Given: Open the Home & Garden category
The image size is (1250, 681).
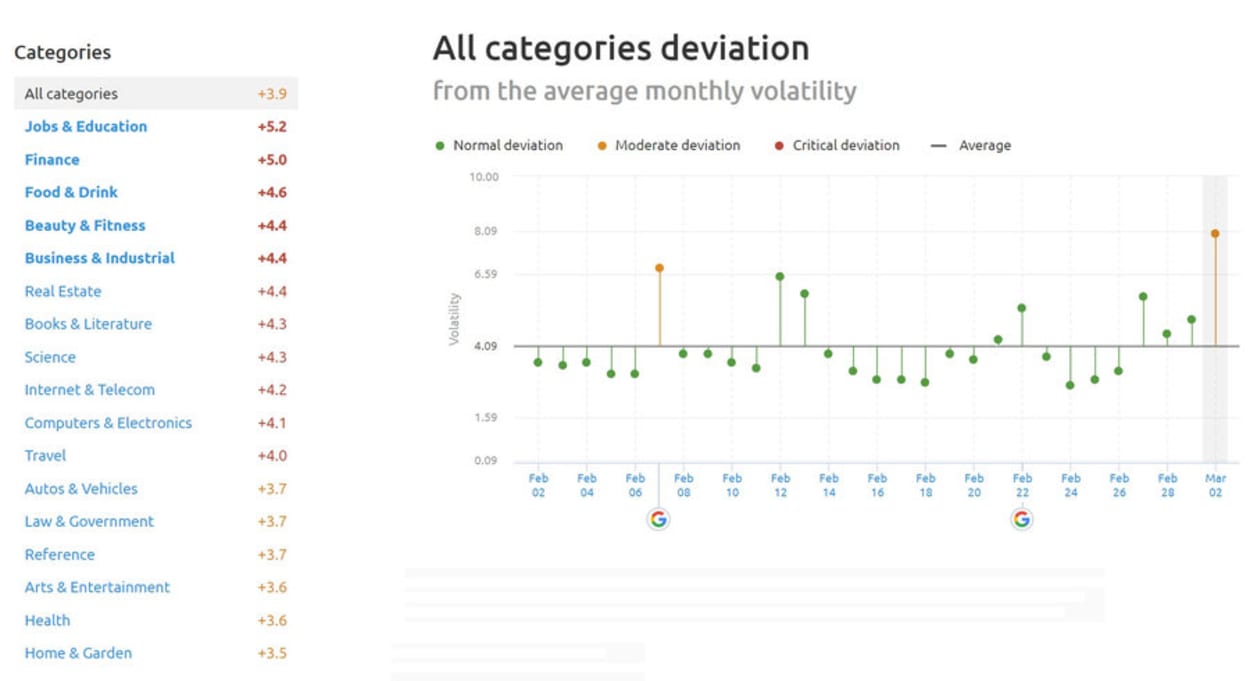Looking at the screenshot, I should (78, 653).
